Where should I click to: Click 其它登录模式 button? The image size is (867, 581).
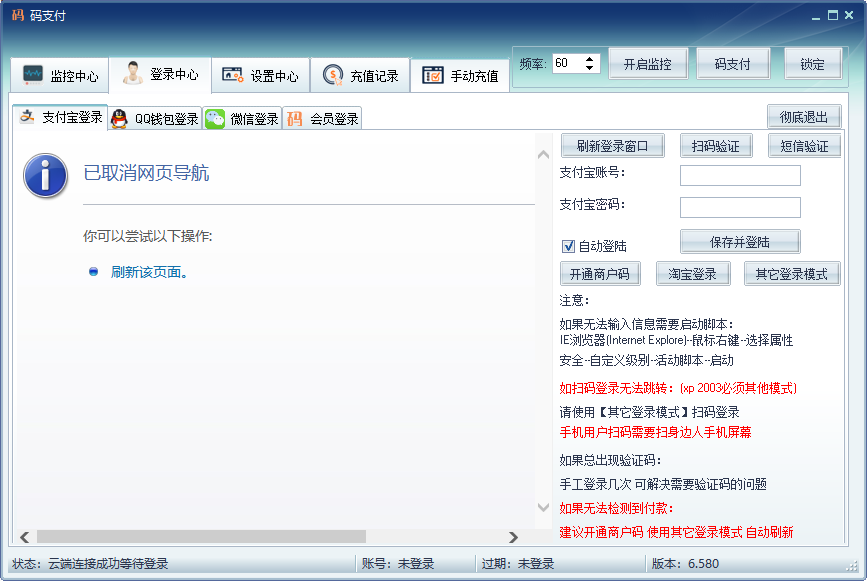tap(792, 274)
